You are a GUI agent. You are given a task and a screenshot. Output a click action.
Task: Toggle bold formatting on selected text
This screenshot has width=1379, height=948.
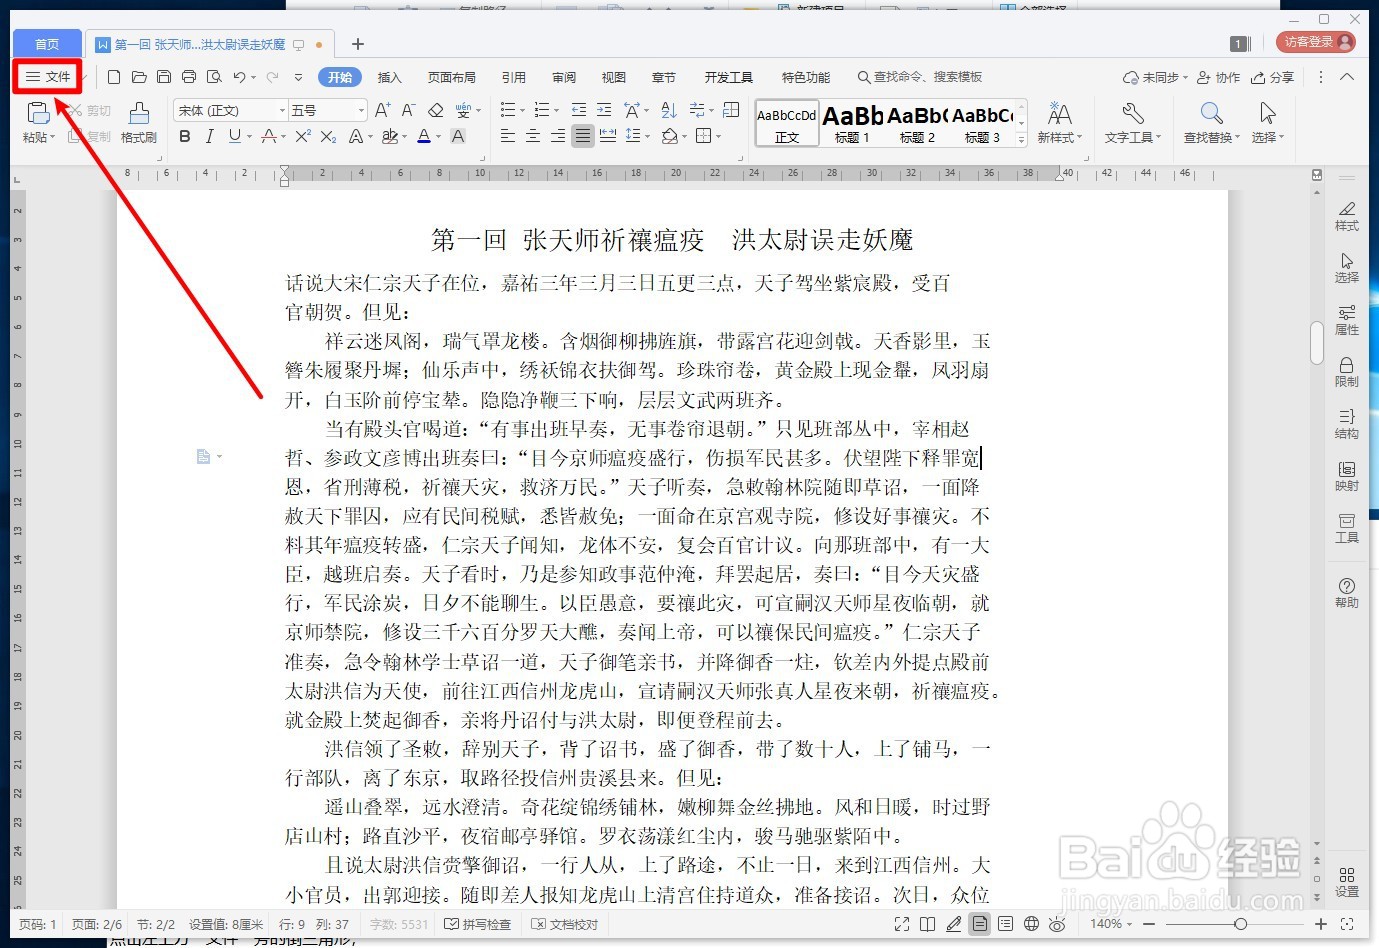184,137
